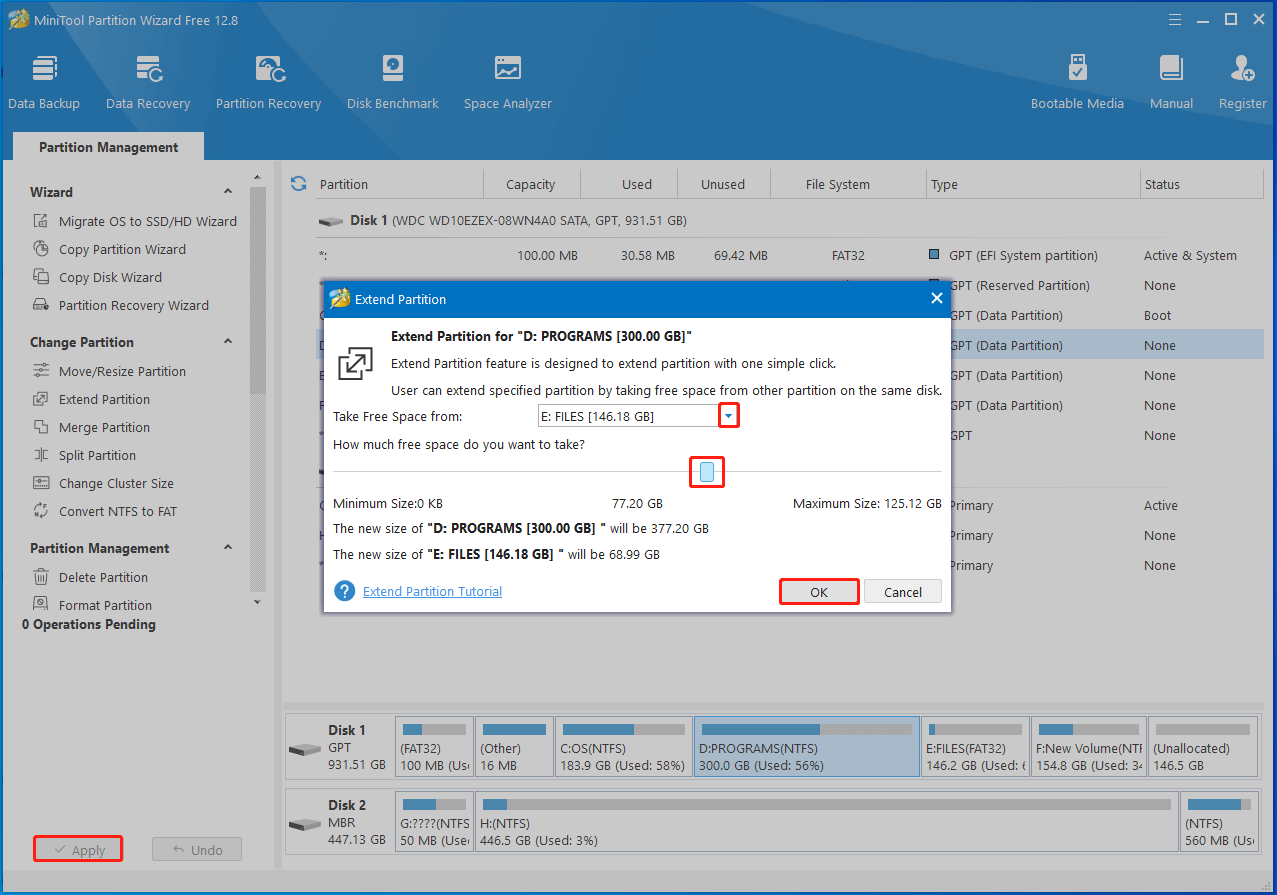
Task: Sort by the Unused column
Action: (x=723, y=184)
